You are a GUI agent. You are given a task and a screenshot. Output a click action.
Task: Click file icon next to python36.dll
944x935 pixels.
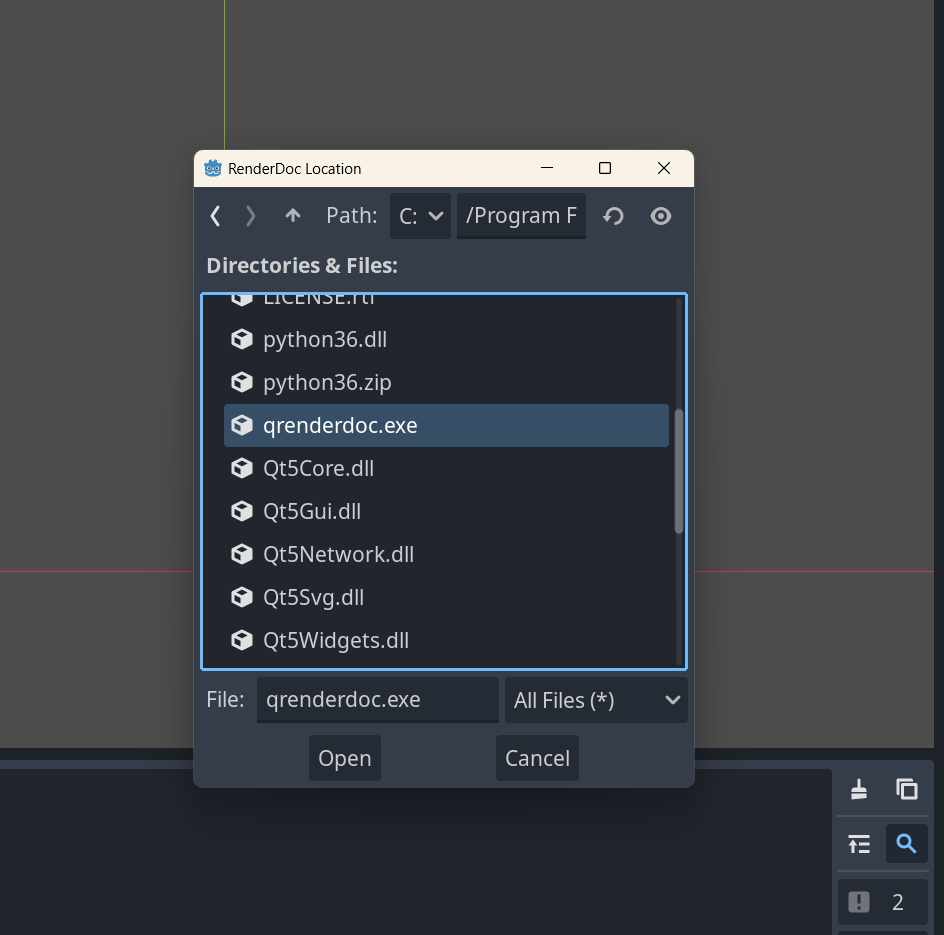(242, 340)
